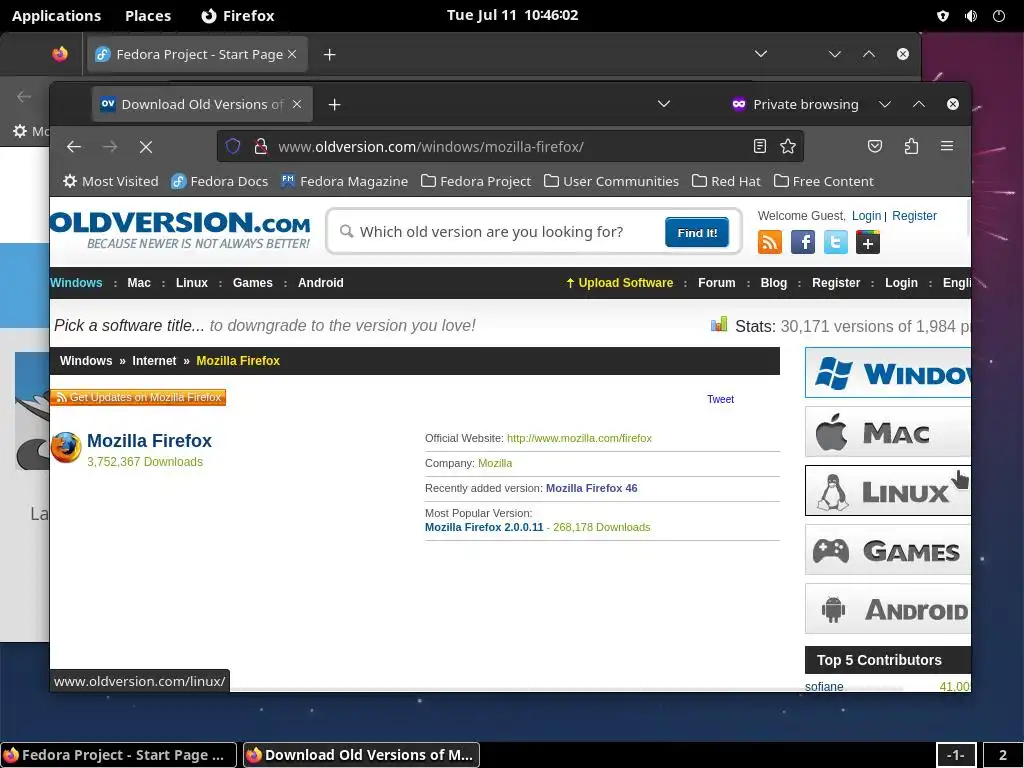The width and height of the screenshot is (1024, 768).
Task: Expand the tab list chevron in the private window
Action: pyautogui.click(x=664, y=104)
